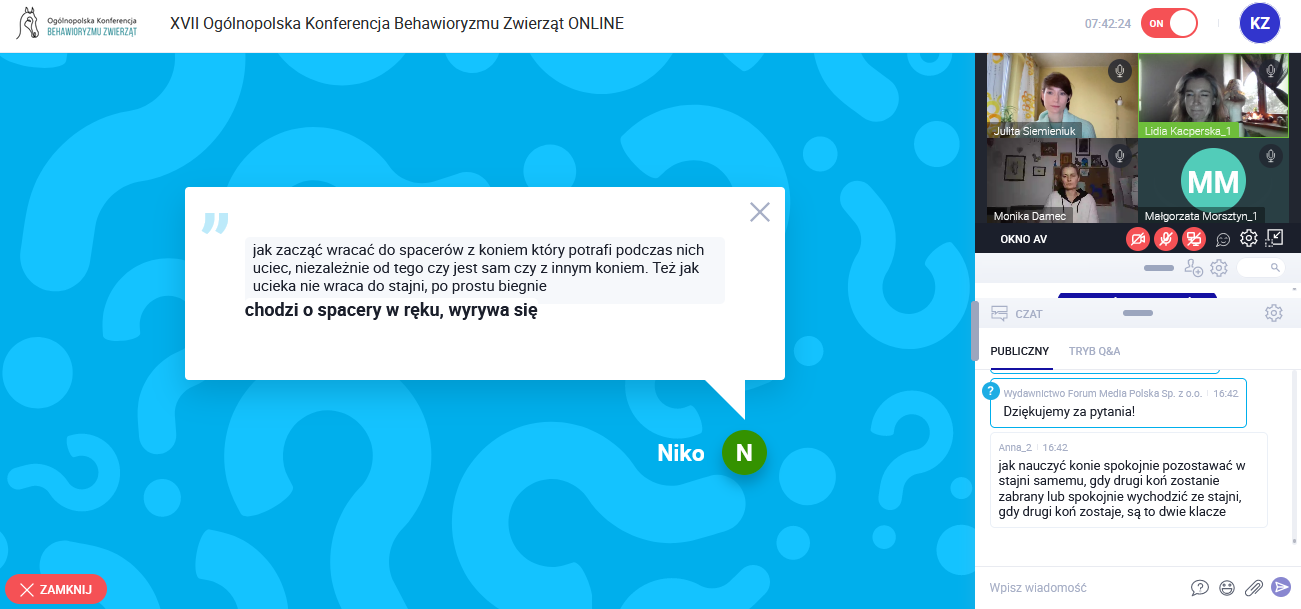Image resolution: width=1301 pixels, height=609 pixels.
Task: Click the participants search field
Action: tap(1260, 268)
